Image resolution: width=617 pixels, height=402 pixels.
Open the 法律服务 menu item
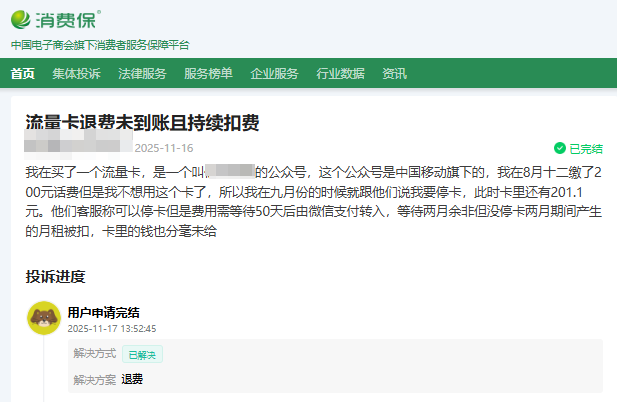tap(142, 73)
